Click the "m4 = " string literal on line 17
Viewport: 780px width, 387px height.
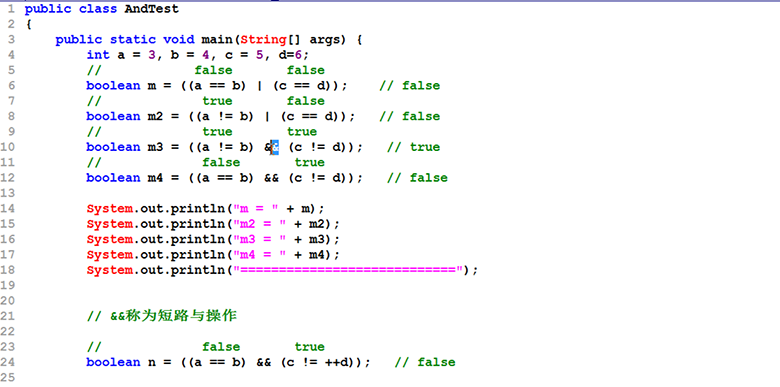pos(259,255)
